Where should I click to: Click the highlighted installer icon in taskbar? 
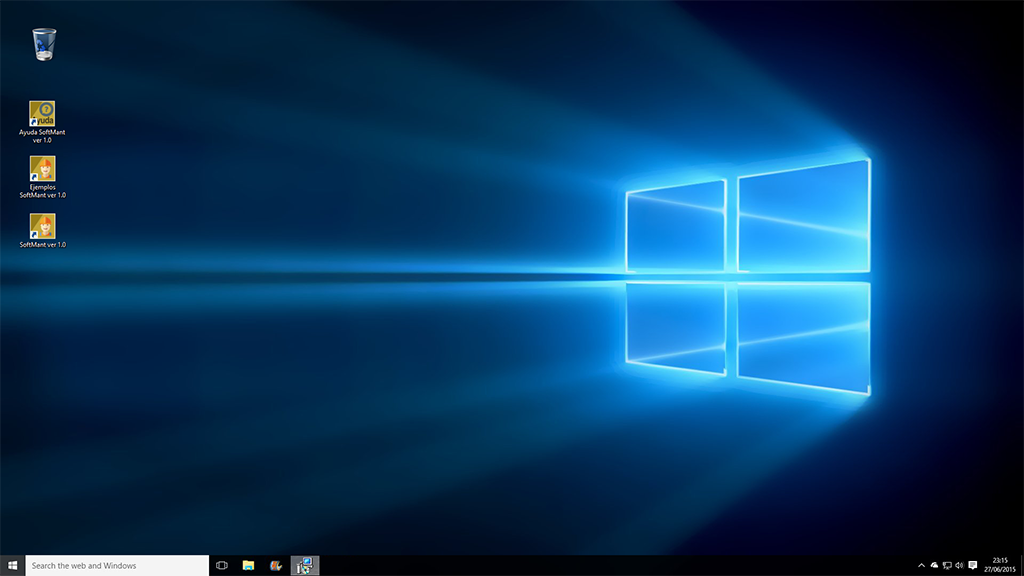305,565
